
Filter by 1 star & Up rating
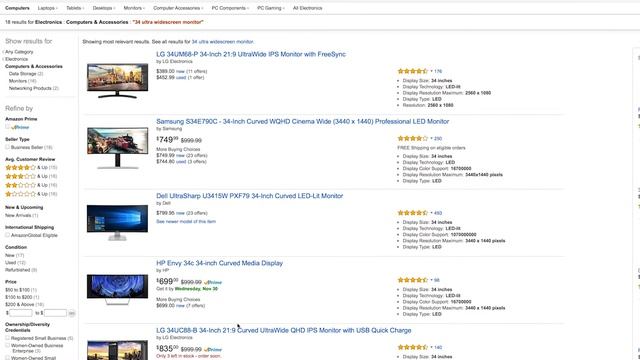pyautogui.click(x=31, y=194)
